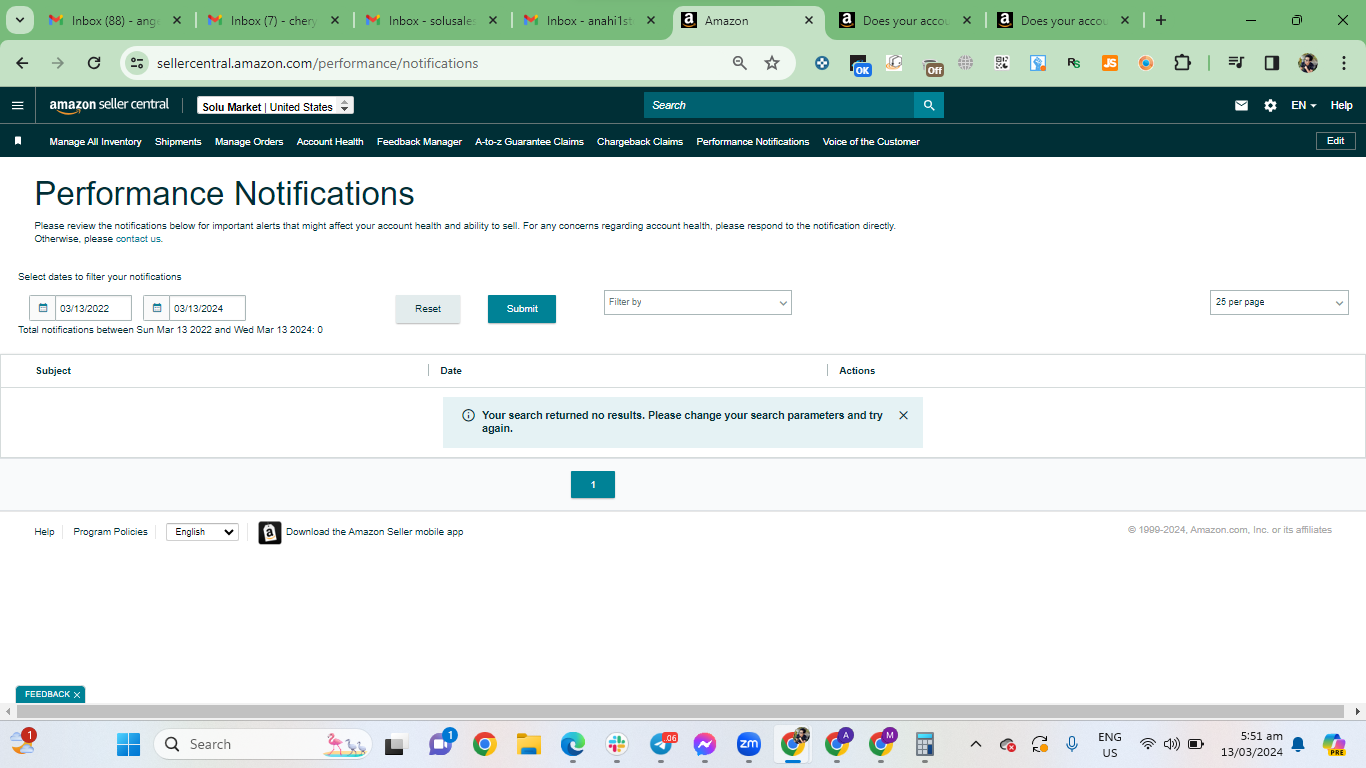Click the QR code extension icon
1366x768 pixels.
pos(1002,63)
